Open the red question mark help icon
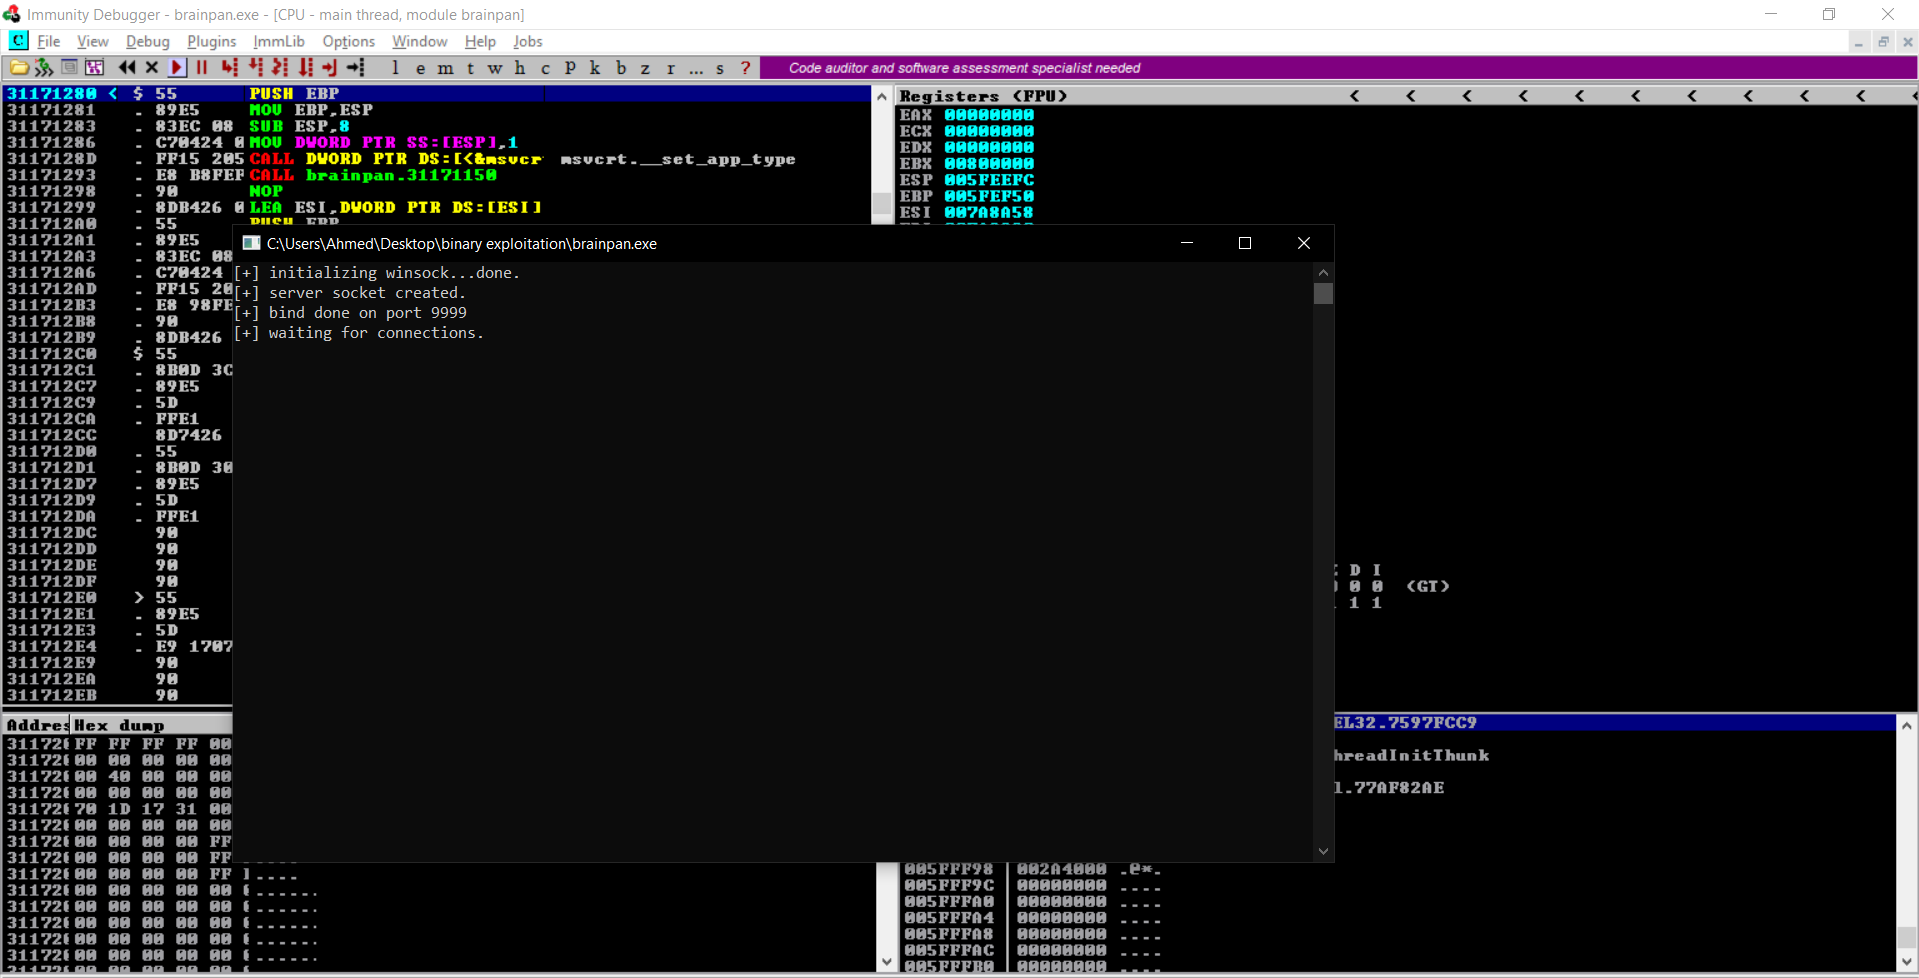The height and width of the screenshot is (978, 1919). pyautogui.click(x=745, y=68)
